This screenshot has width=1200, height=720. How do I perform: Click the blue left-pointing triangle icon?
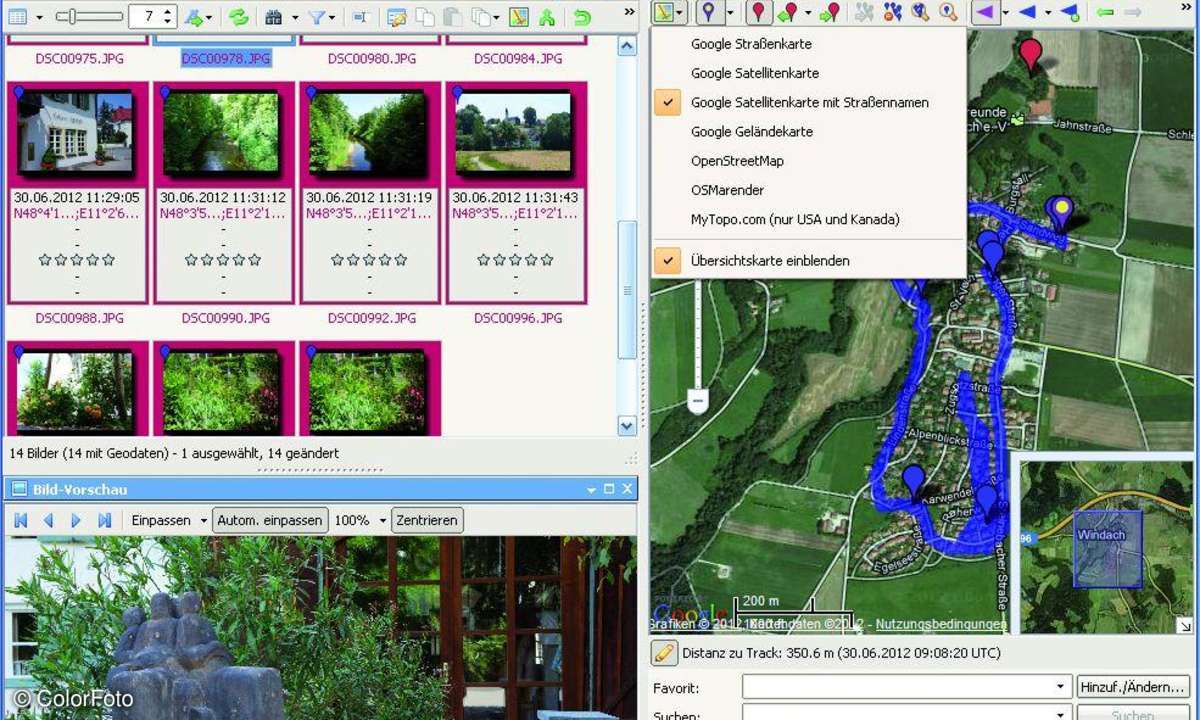point(1027,13)
